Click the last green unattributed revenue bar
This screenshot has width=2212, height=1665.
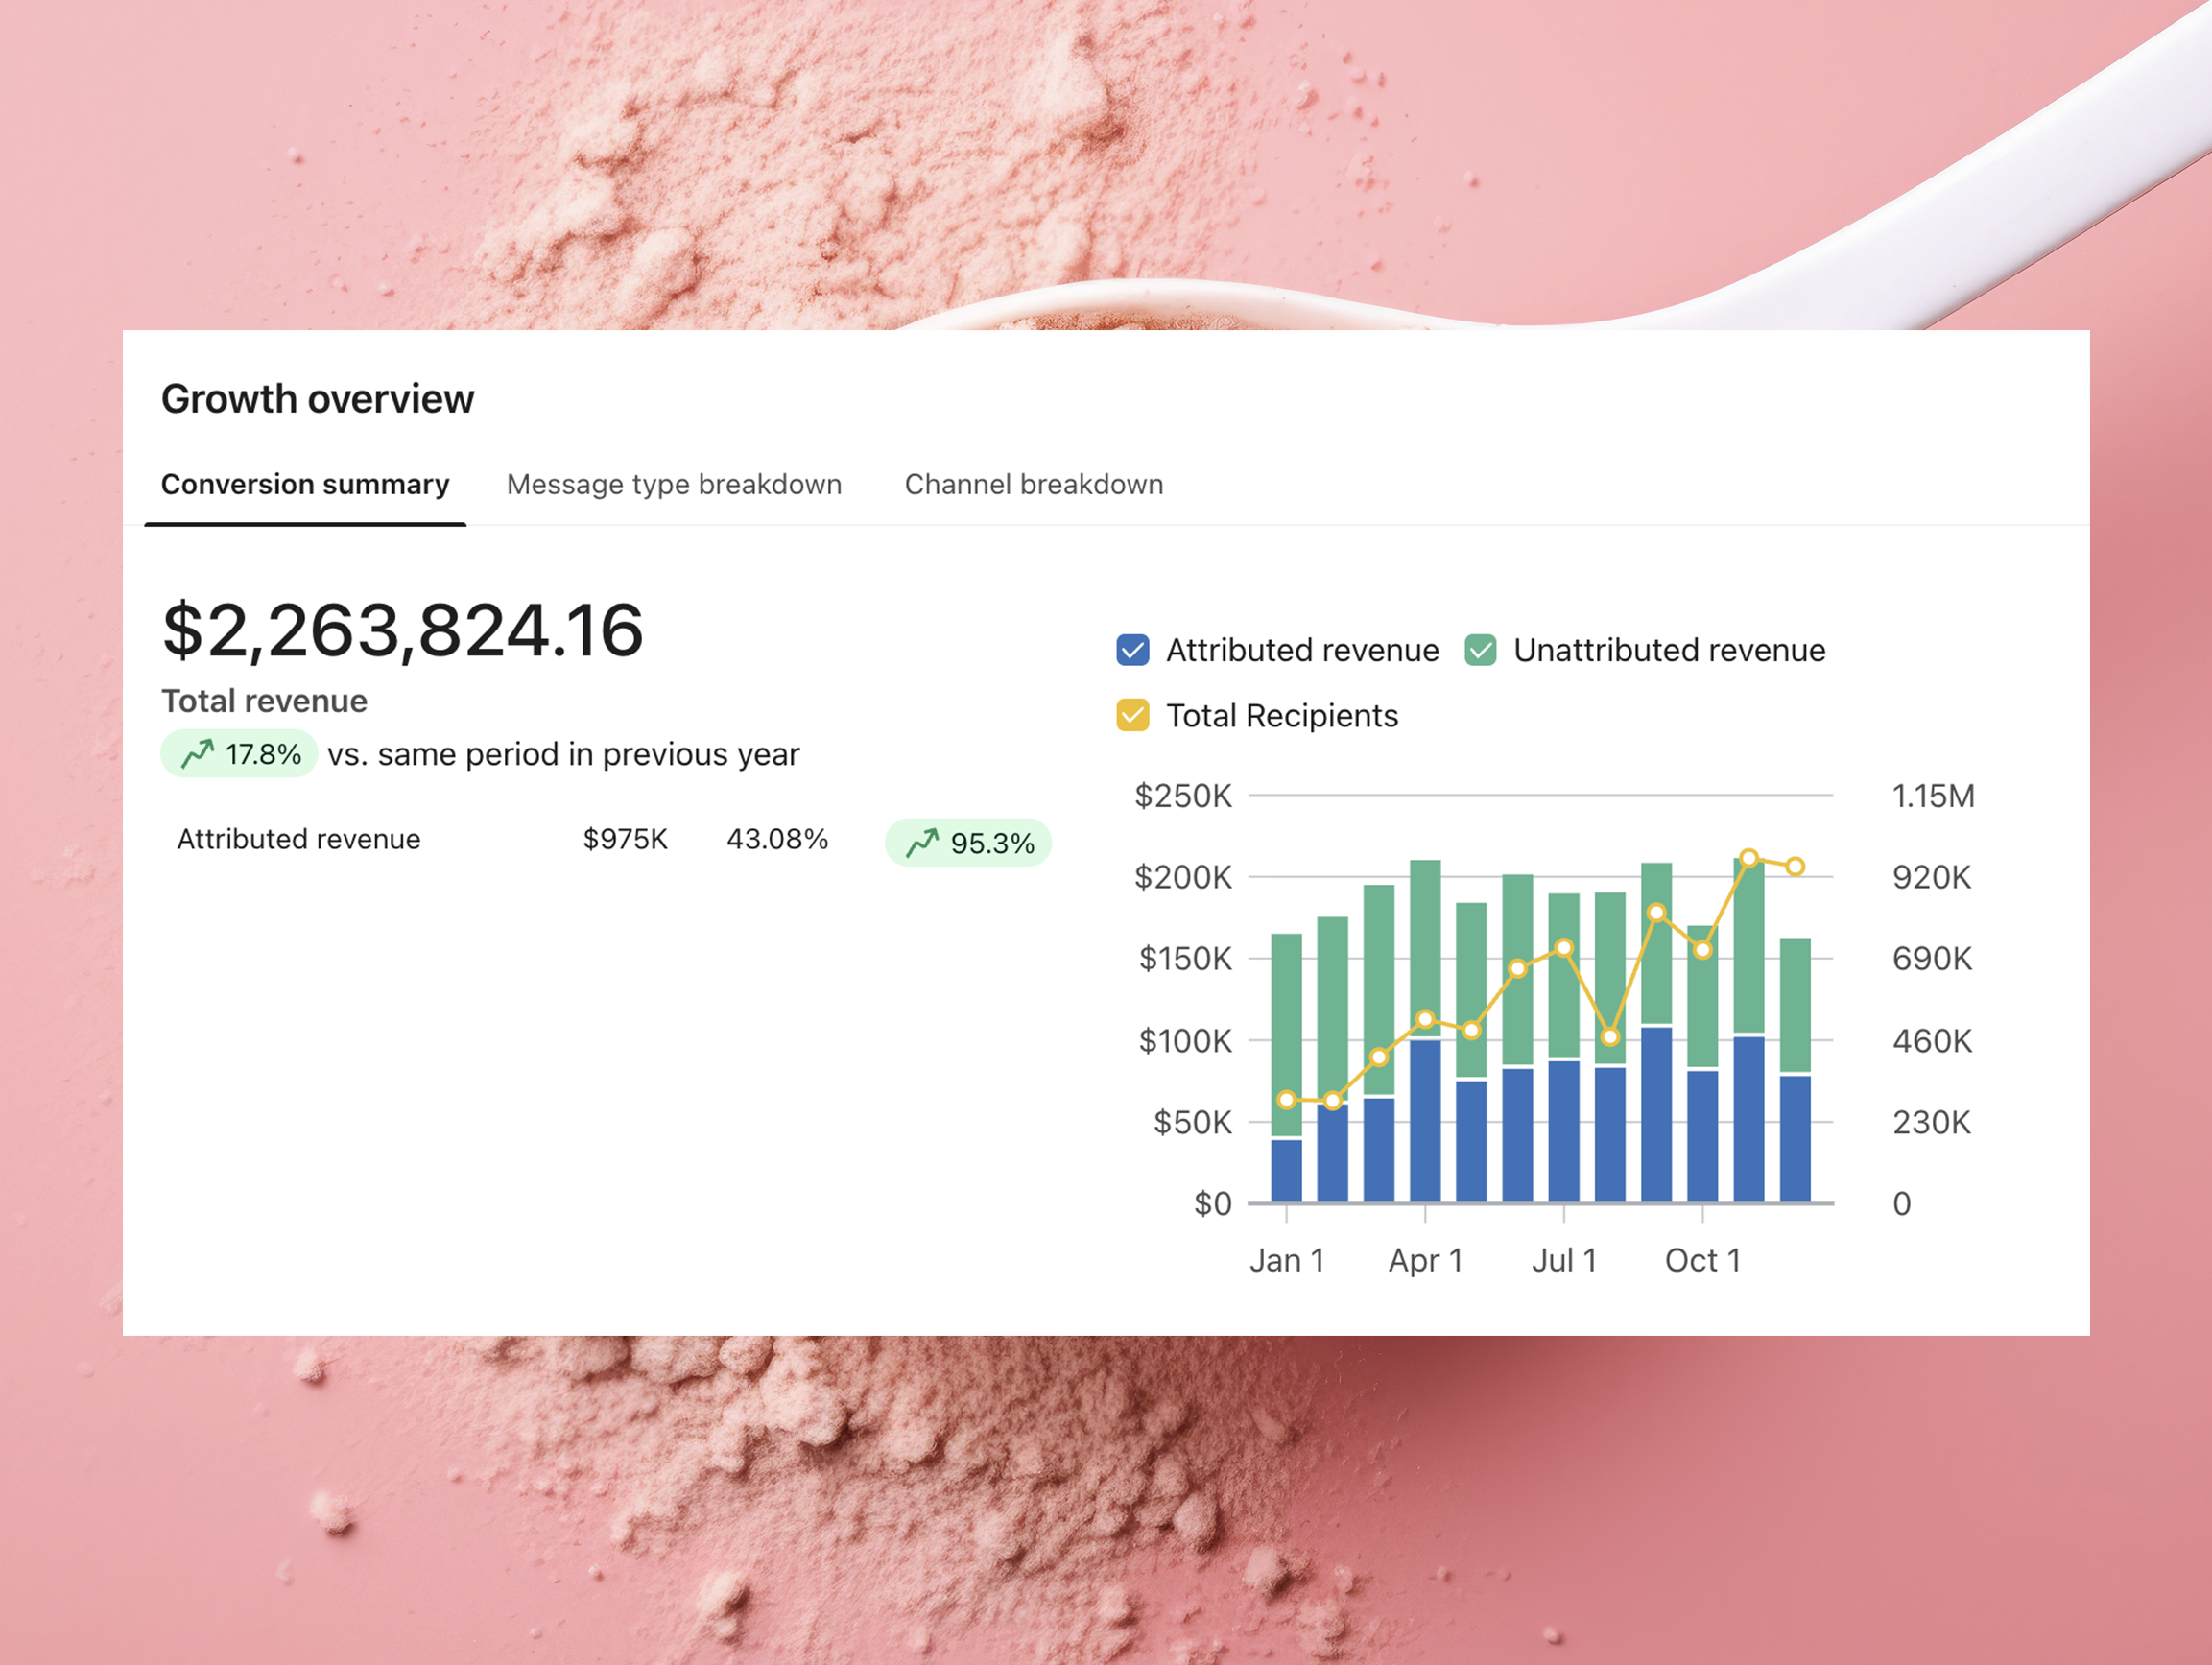click(x=1795, y=1005)
